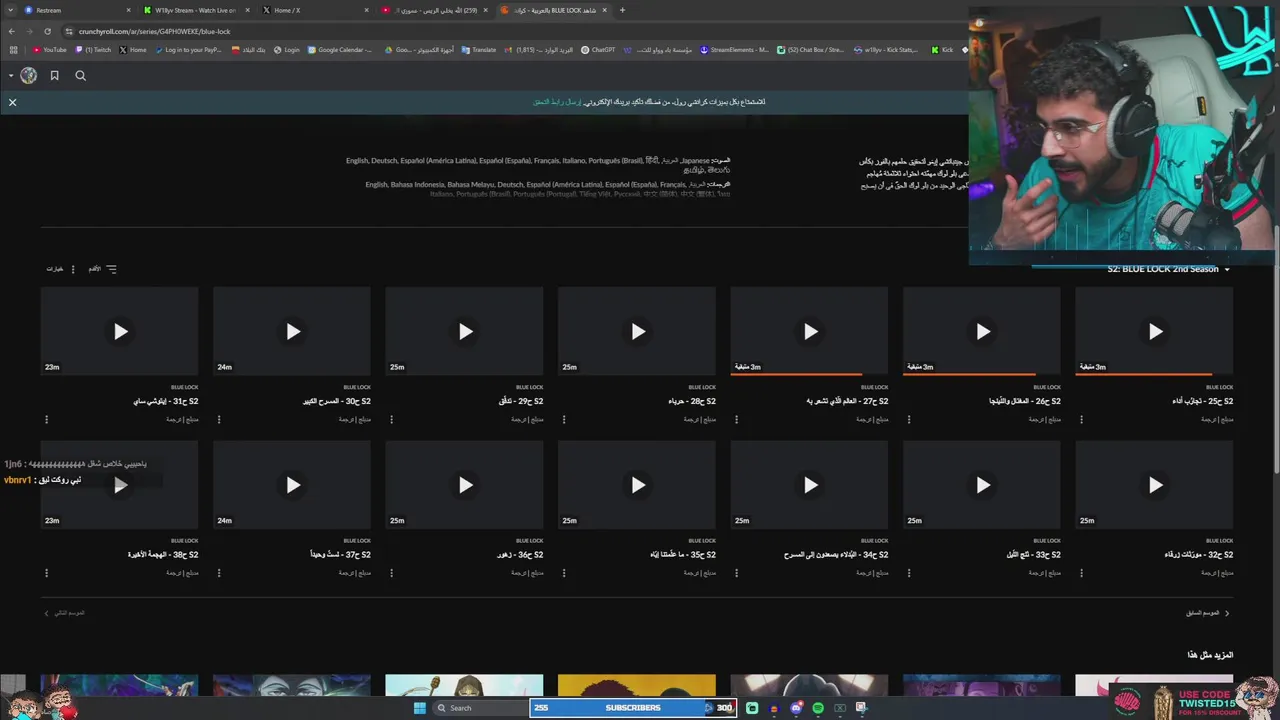
Task: Open a new browser tab
Action: (622, 10)
